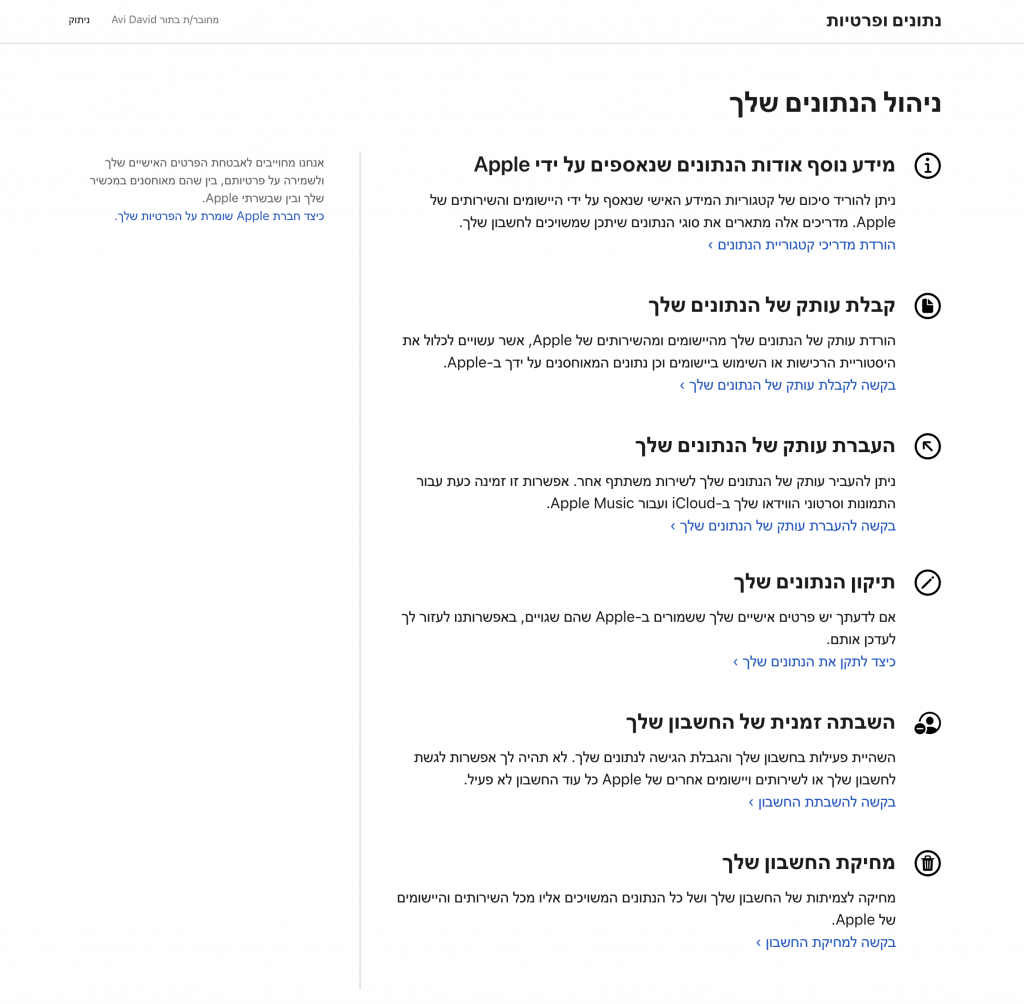Click the arrow icon beside העברת עותק של הנתונים שלך

click(x=927, y=447)
